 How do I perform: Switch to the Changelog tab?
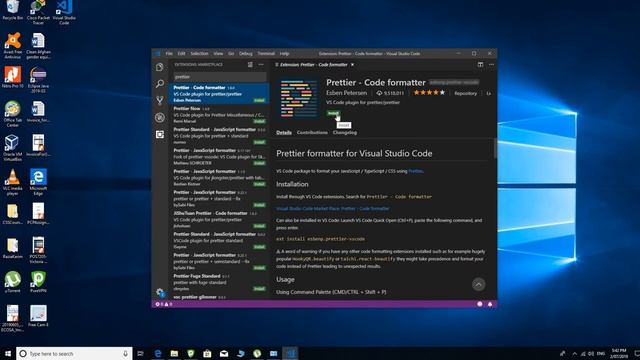(344, 132)
